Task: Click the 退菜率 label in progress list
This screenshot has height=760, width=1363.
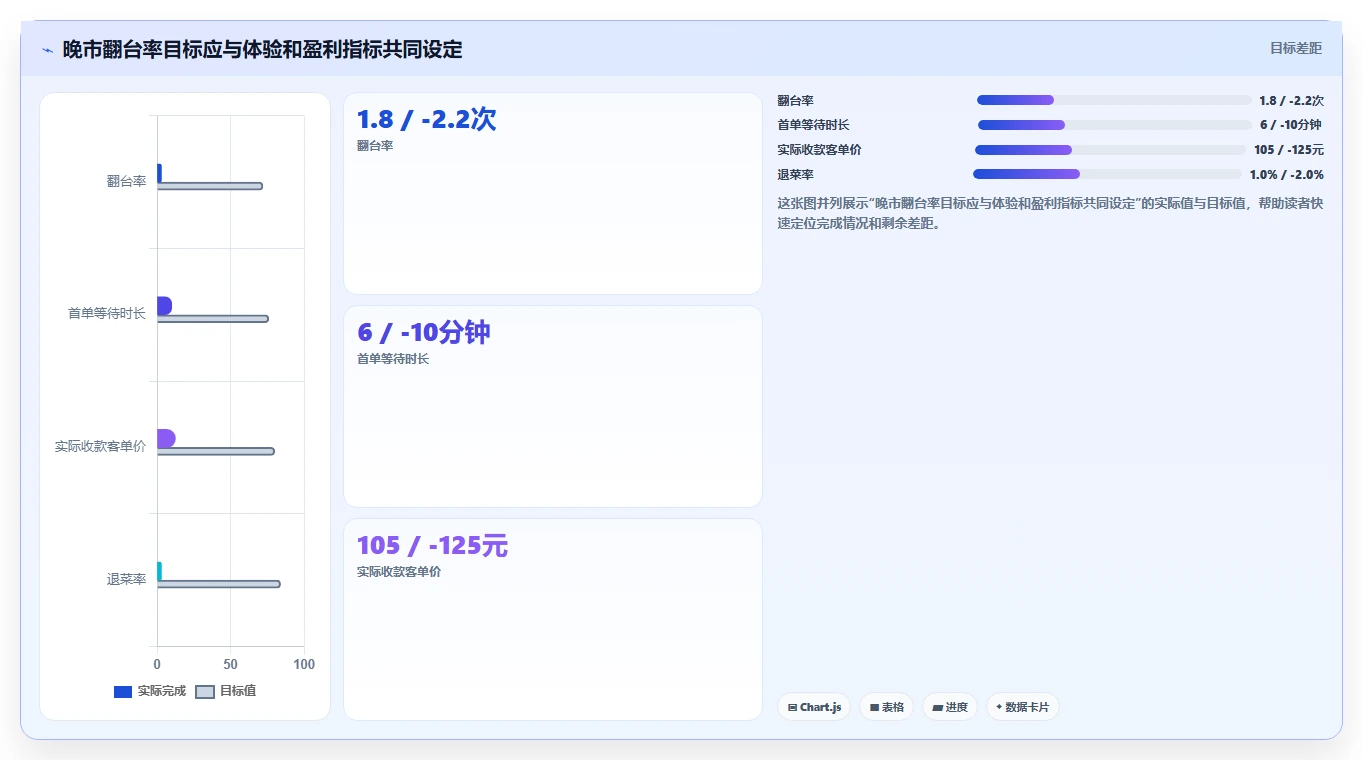Action: [x=795, y=174]
